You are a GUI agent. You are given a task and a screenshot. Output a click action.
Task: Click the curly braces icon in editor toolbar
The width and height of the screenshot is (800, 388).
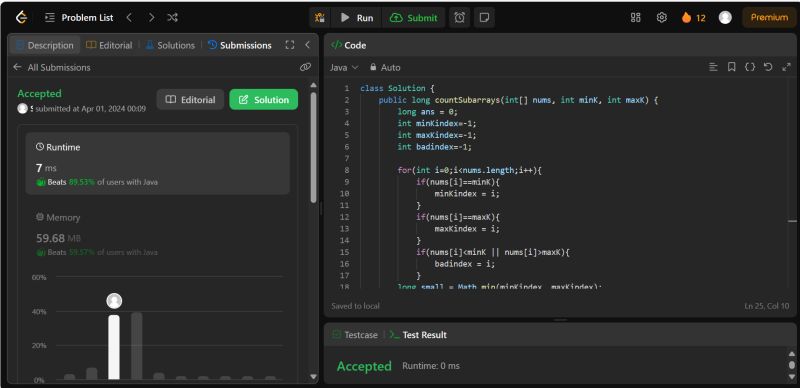[x=749, y=67]
